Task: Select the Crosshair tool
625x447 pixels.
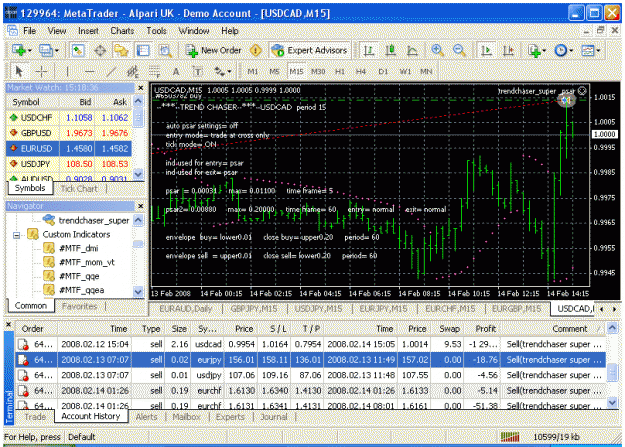Action: 41,71
